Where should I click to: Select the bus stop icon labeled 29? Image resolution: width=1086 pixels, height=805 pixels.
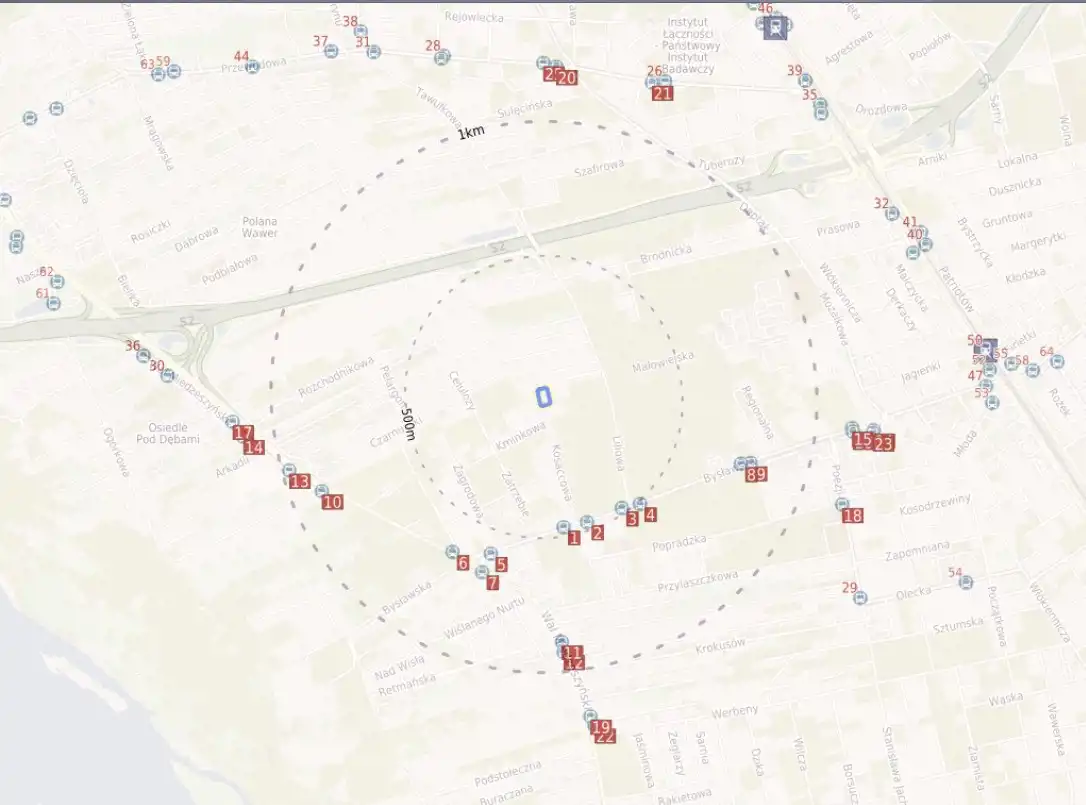pos(860,598)
